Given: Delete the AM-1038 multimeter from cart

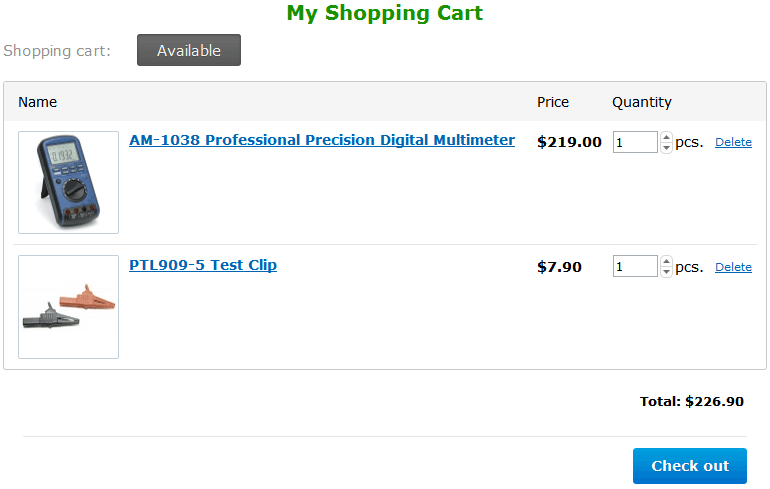Looking at the screenshot, I should tap(733, 142).
